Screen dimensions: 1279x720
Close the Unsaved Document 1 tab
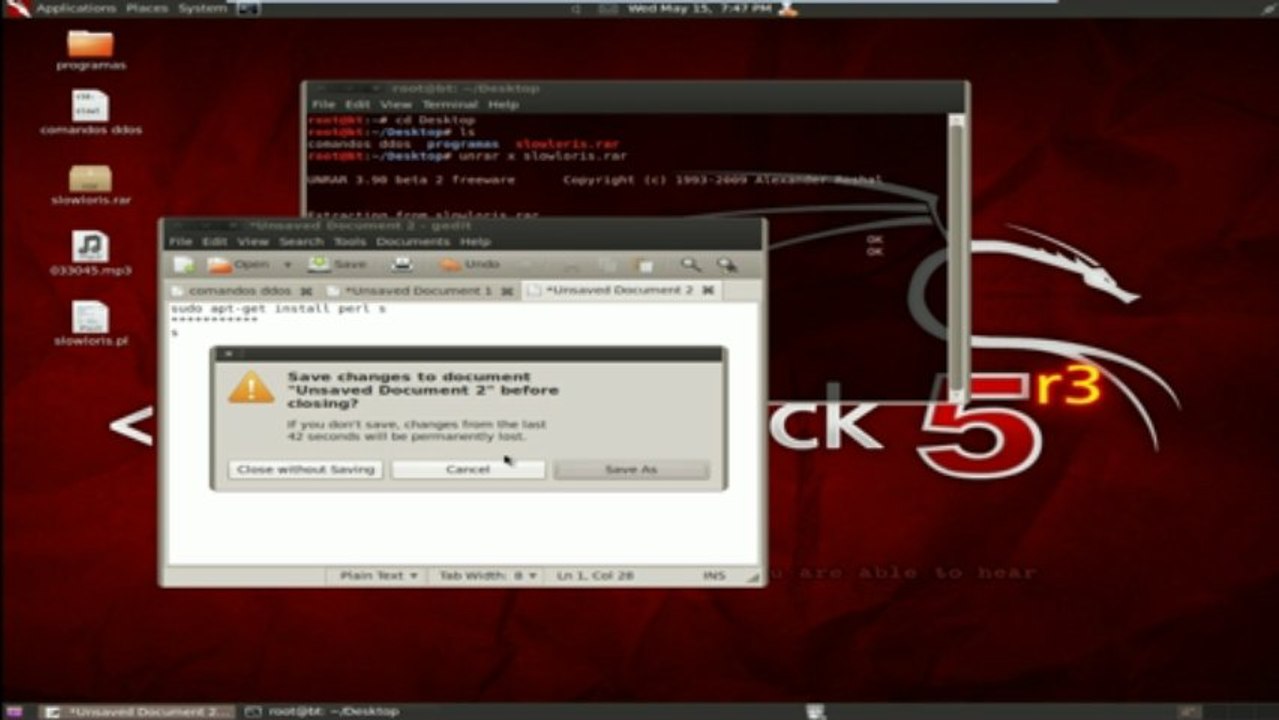[x=507, y=291]
